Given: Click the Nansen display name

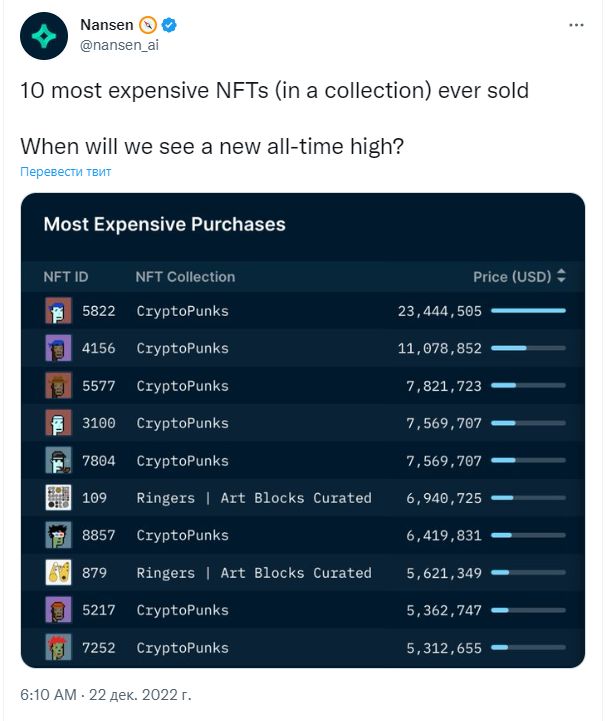Looking at the screenshot, I should coord(107,25).
